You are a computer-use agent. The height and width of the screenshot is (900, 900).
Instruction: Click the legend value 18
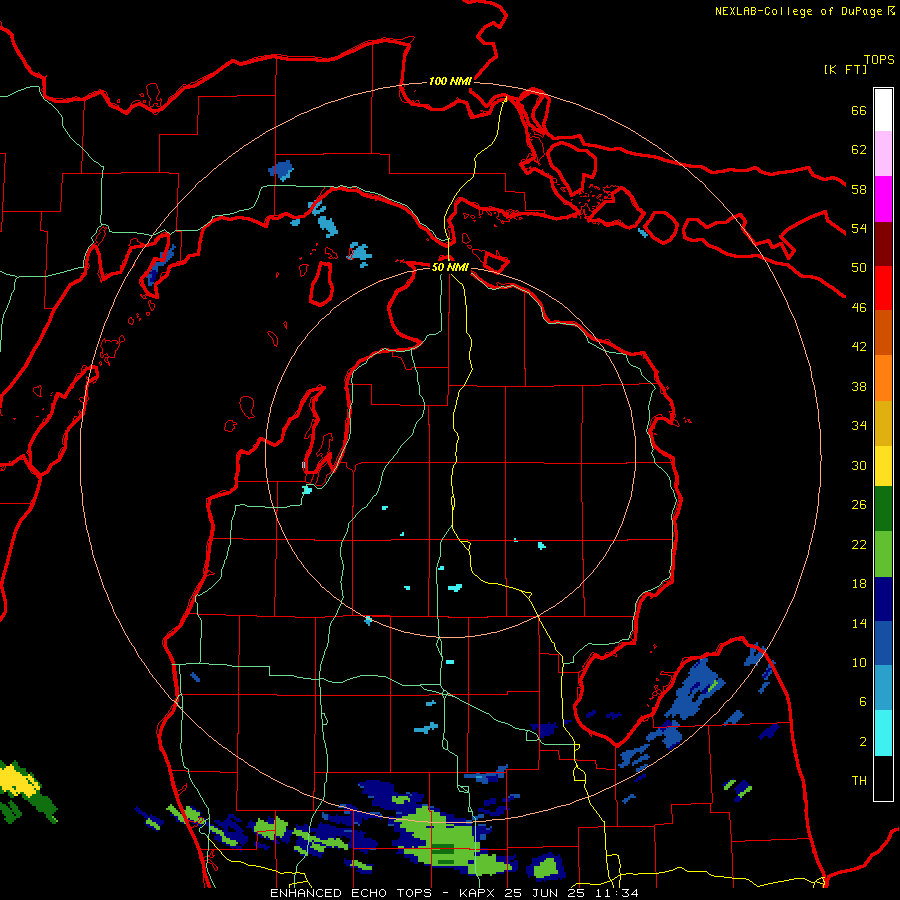click(859, 584)
